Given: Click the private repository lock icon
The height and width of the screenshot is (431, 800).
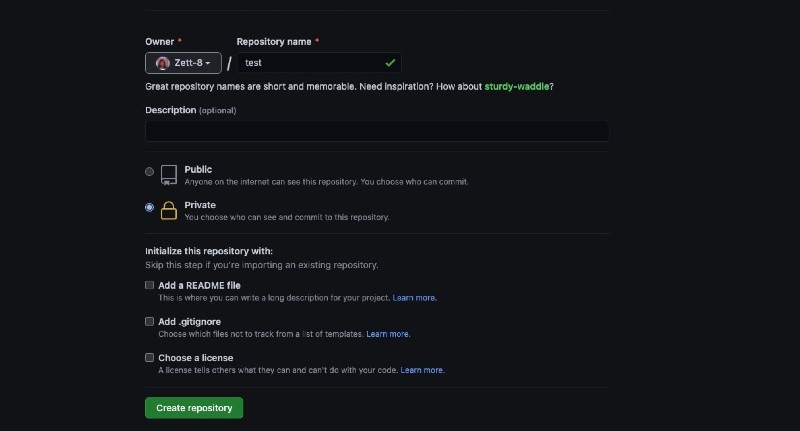Looking at the screenshot, I should tap(169, 210).
